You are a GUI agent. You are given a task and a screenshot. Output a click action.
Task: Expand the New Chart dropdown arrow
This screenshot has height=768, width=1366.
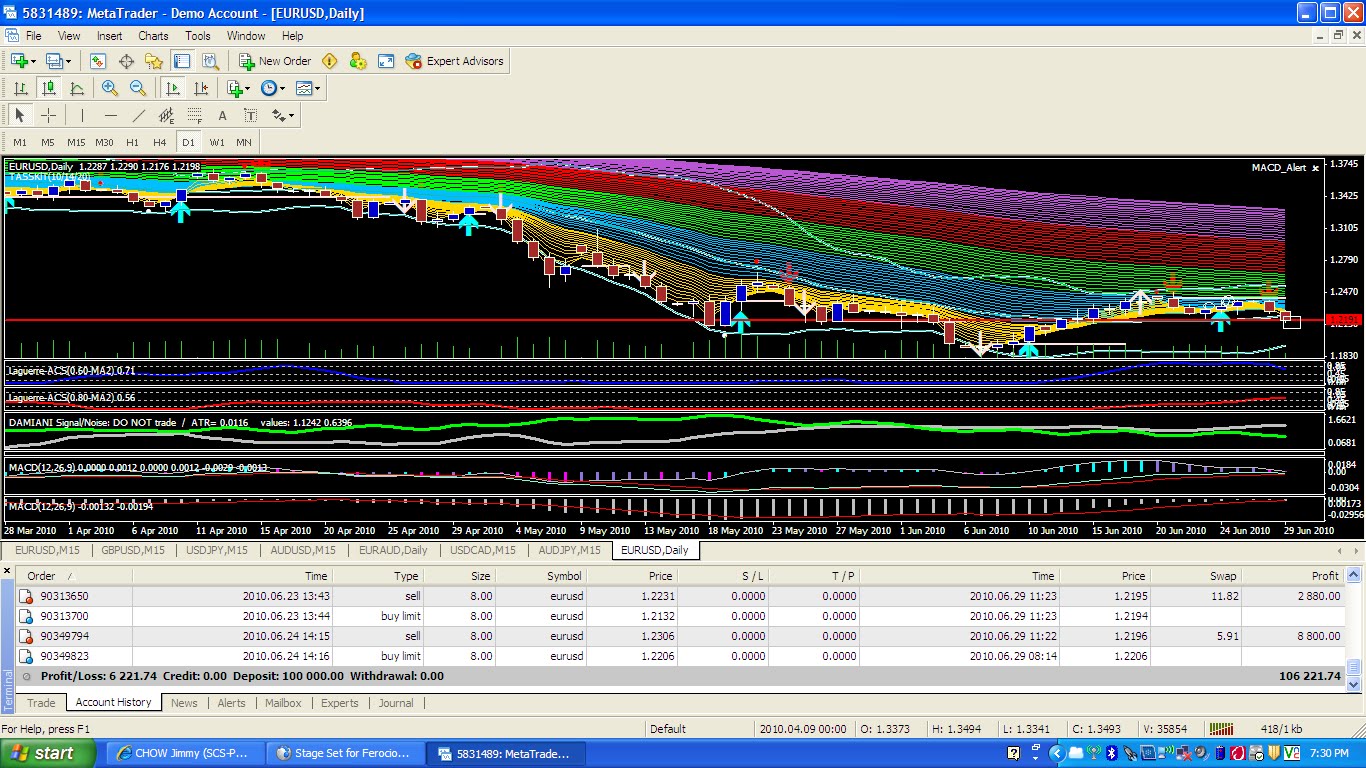33,61
